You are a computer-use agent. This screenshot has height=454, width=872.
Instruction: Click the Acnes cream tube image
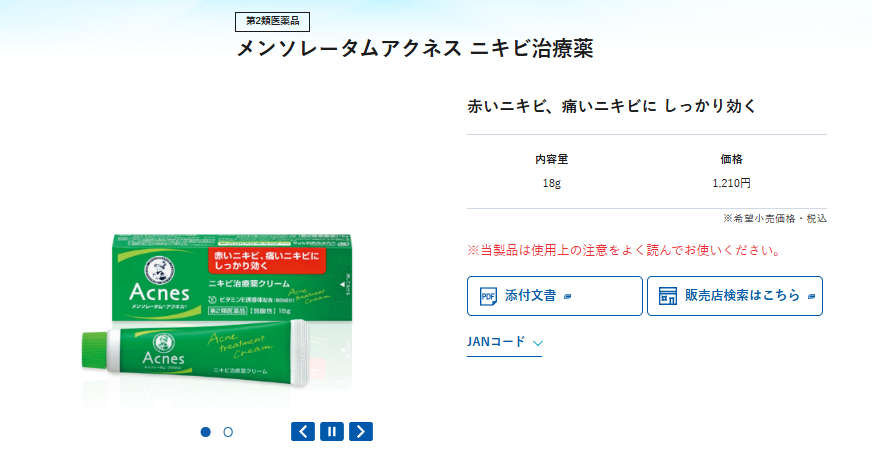tap(195, 353)
